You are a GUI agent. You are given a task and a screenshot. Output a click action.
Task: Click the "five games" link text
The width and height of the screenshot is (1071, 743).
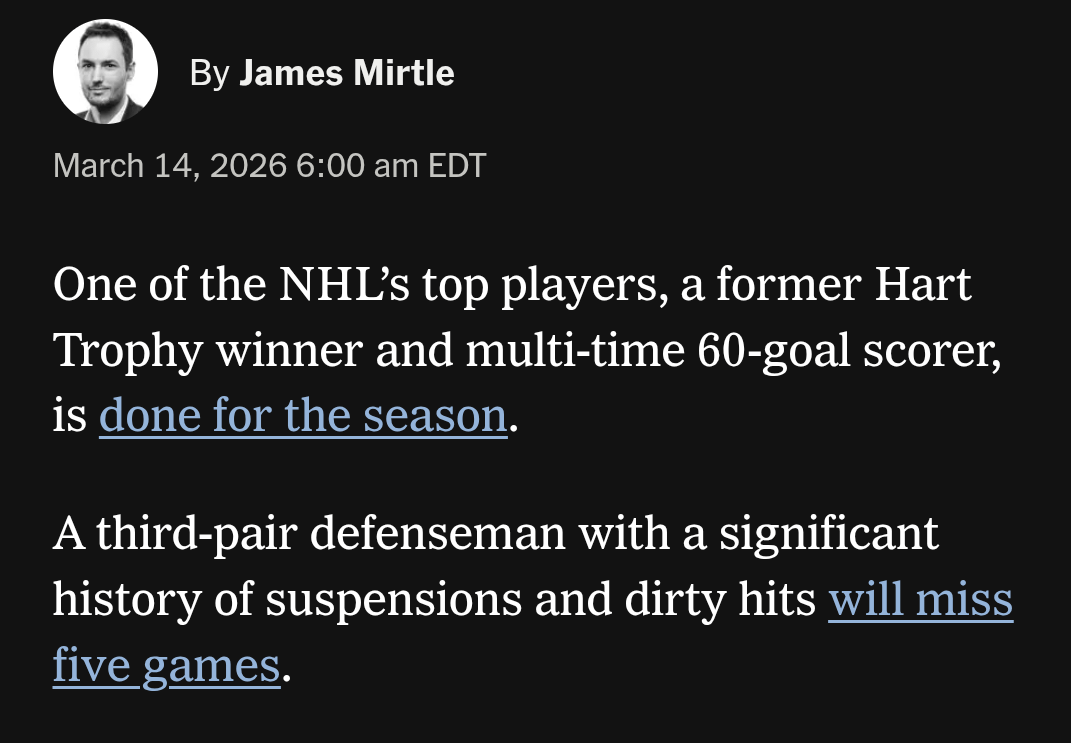point(166,665)
